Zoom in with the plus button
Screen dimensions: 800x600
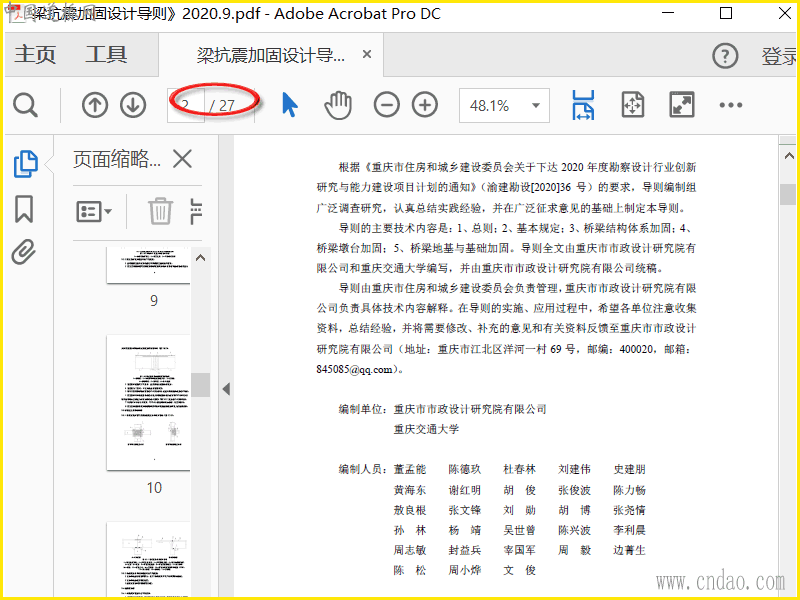click(x=425, y=105)
